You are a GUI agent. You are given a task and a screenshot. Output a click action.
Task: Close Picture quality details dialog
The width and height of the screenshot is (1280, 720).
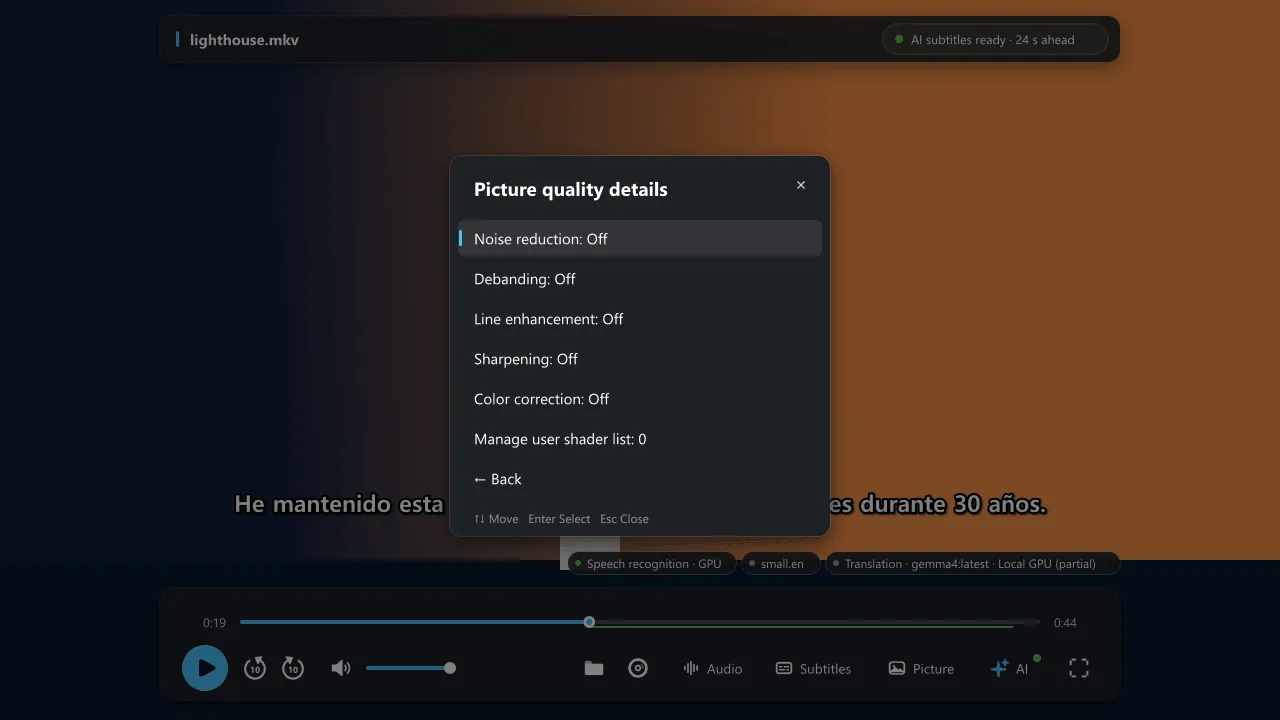[801, 185]
